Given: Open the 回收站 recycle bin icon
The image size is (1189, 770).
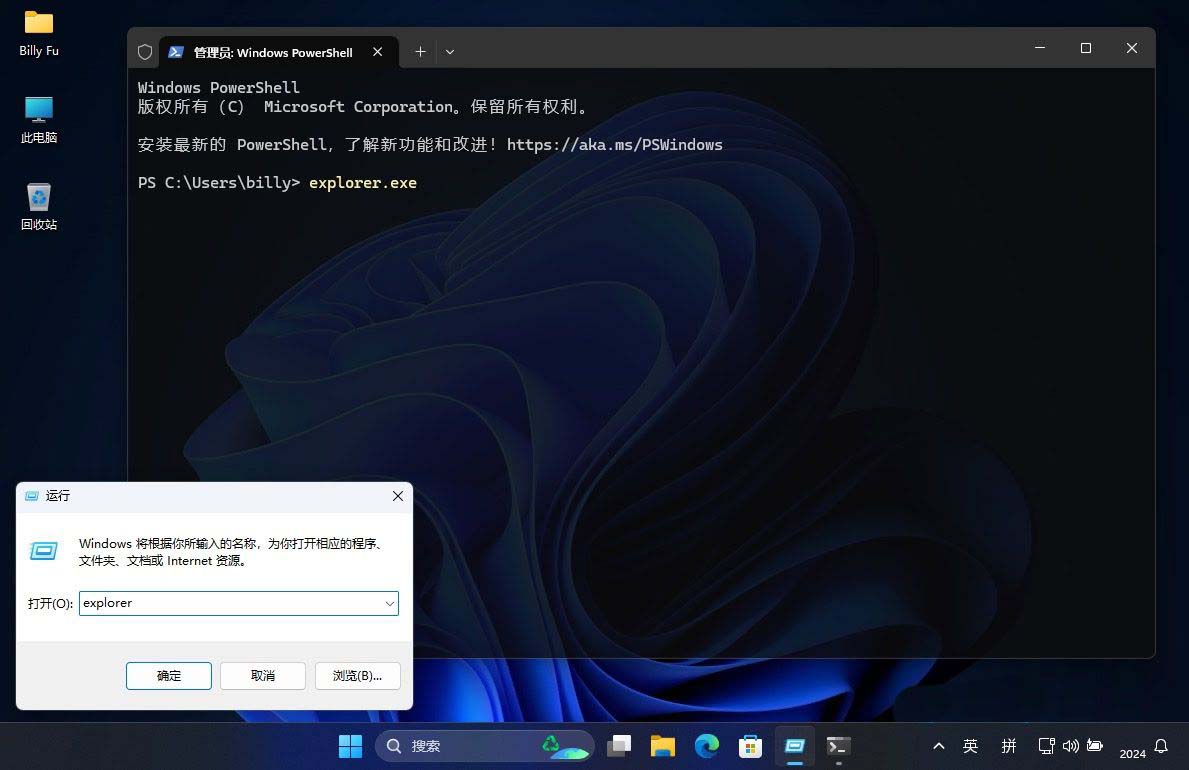Looking at the screenshot, I should click(39, 206).
